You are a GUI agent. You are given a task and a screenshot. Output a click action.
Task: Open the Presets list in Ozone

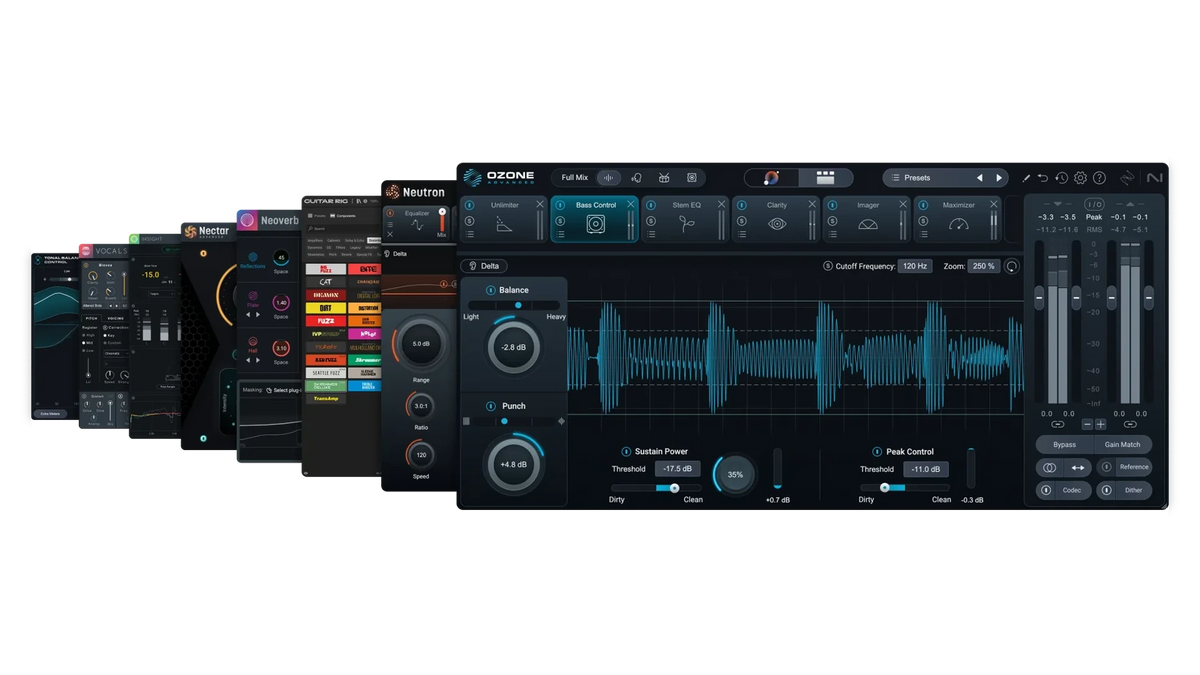point(917,178)
